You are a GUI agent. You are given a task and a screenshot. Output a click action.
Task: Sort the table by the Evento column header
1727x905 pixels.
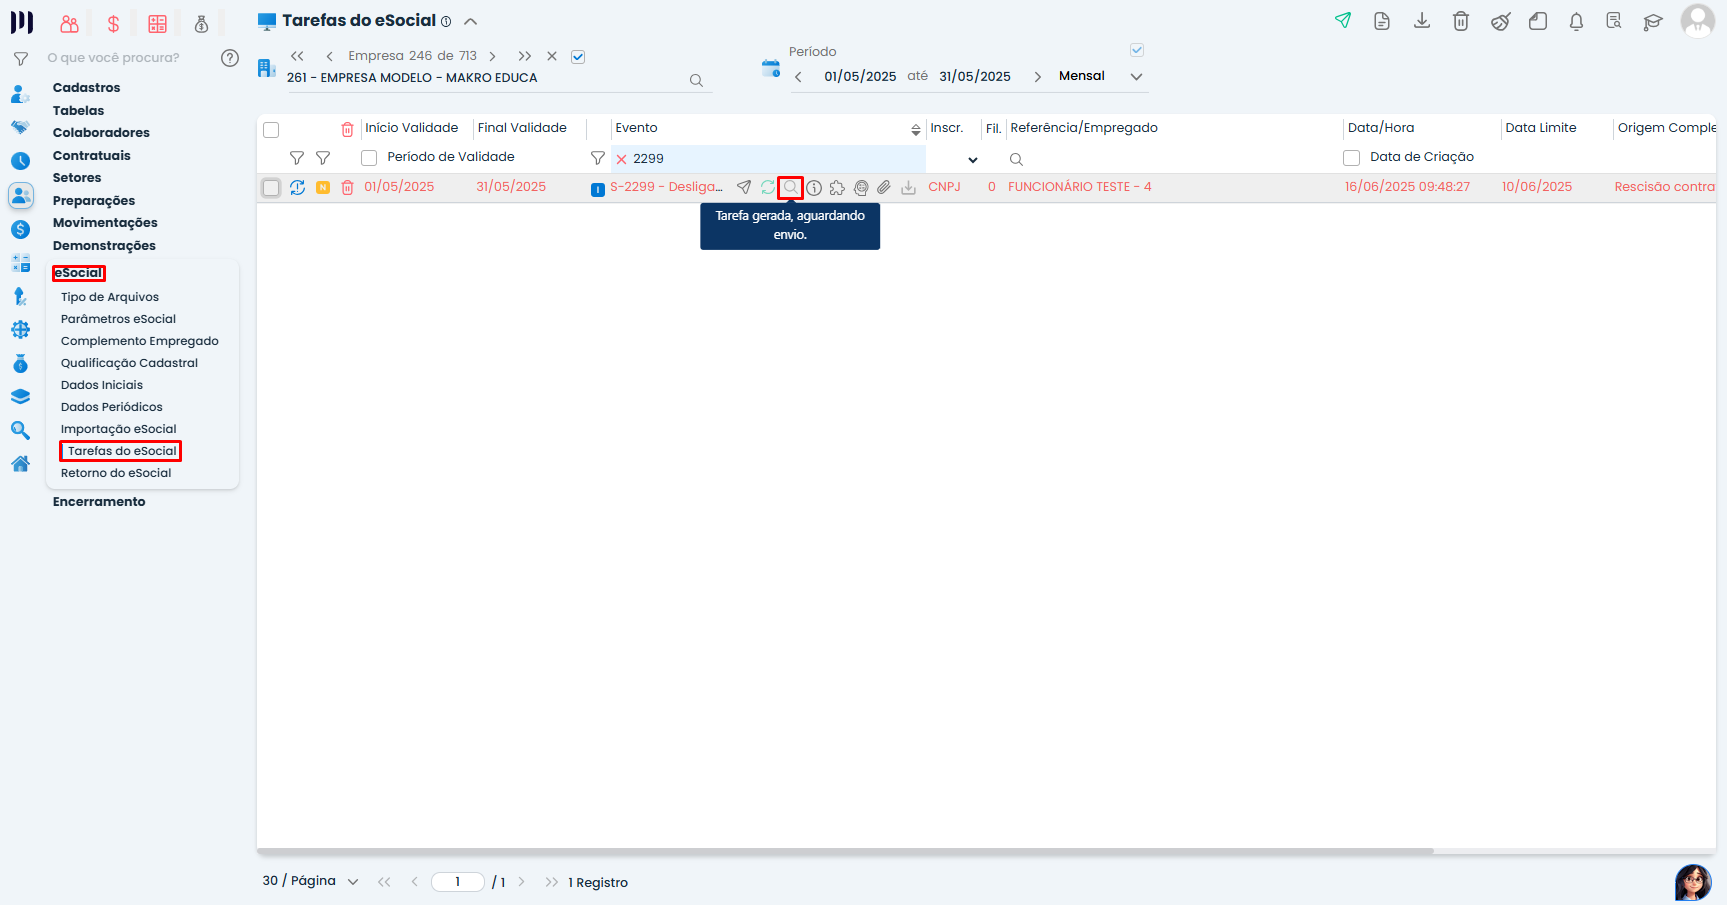click(636, 128)
